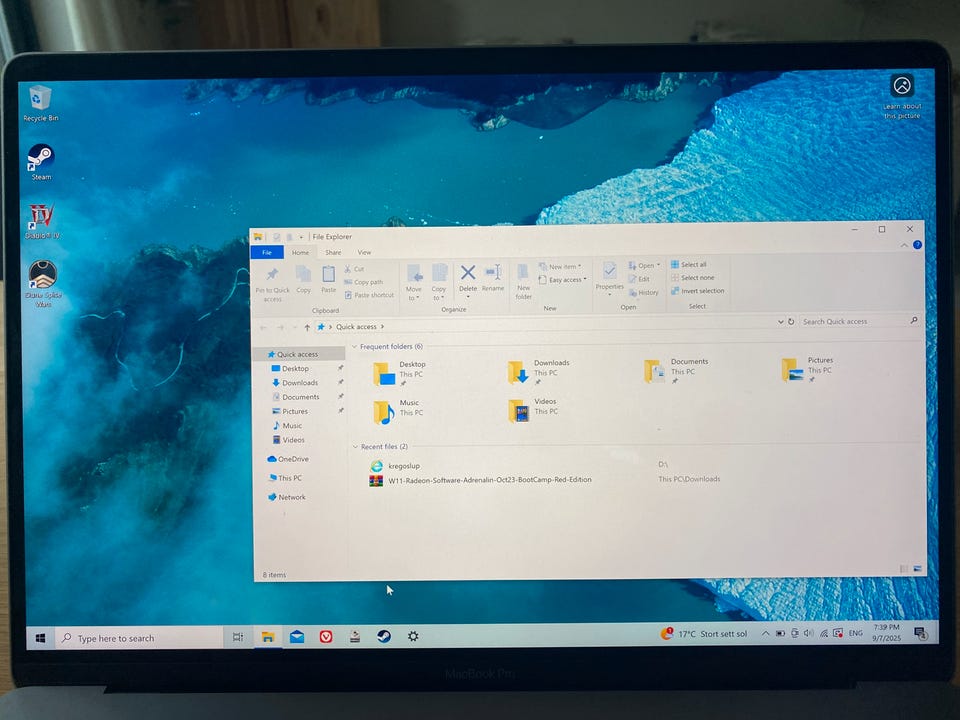Click Copy path in the ribbon
Image resolution: width=960 pixels, height=720 pixels.
(363, 282)
